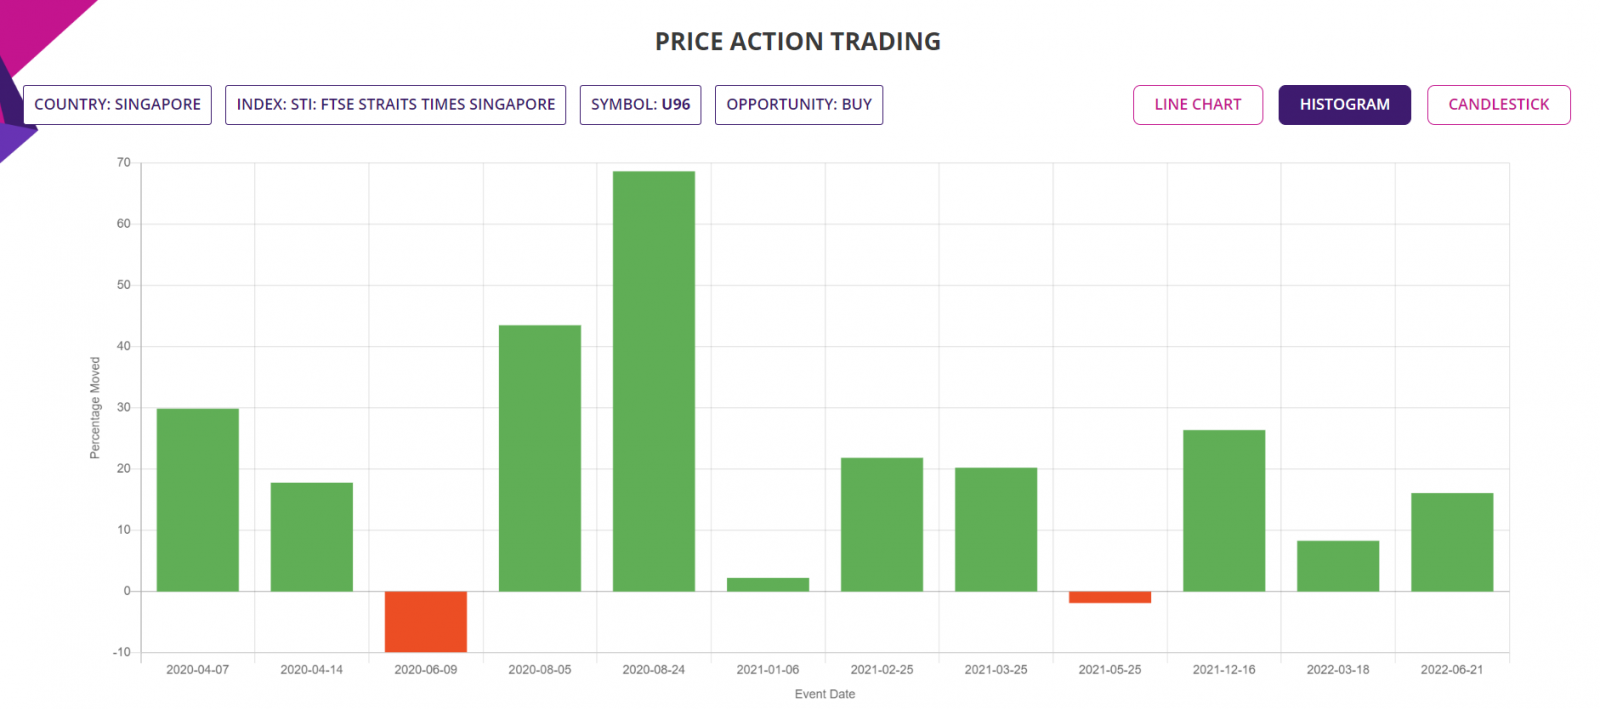Click the green bar for 2021-02-25
This screenshot has height=709, width=1600.
(x=882, y=524)
